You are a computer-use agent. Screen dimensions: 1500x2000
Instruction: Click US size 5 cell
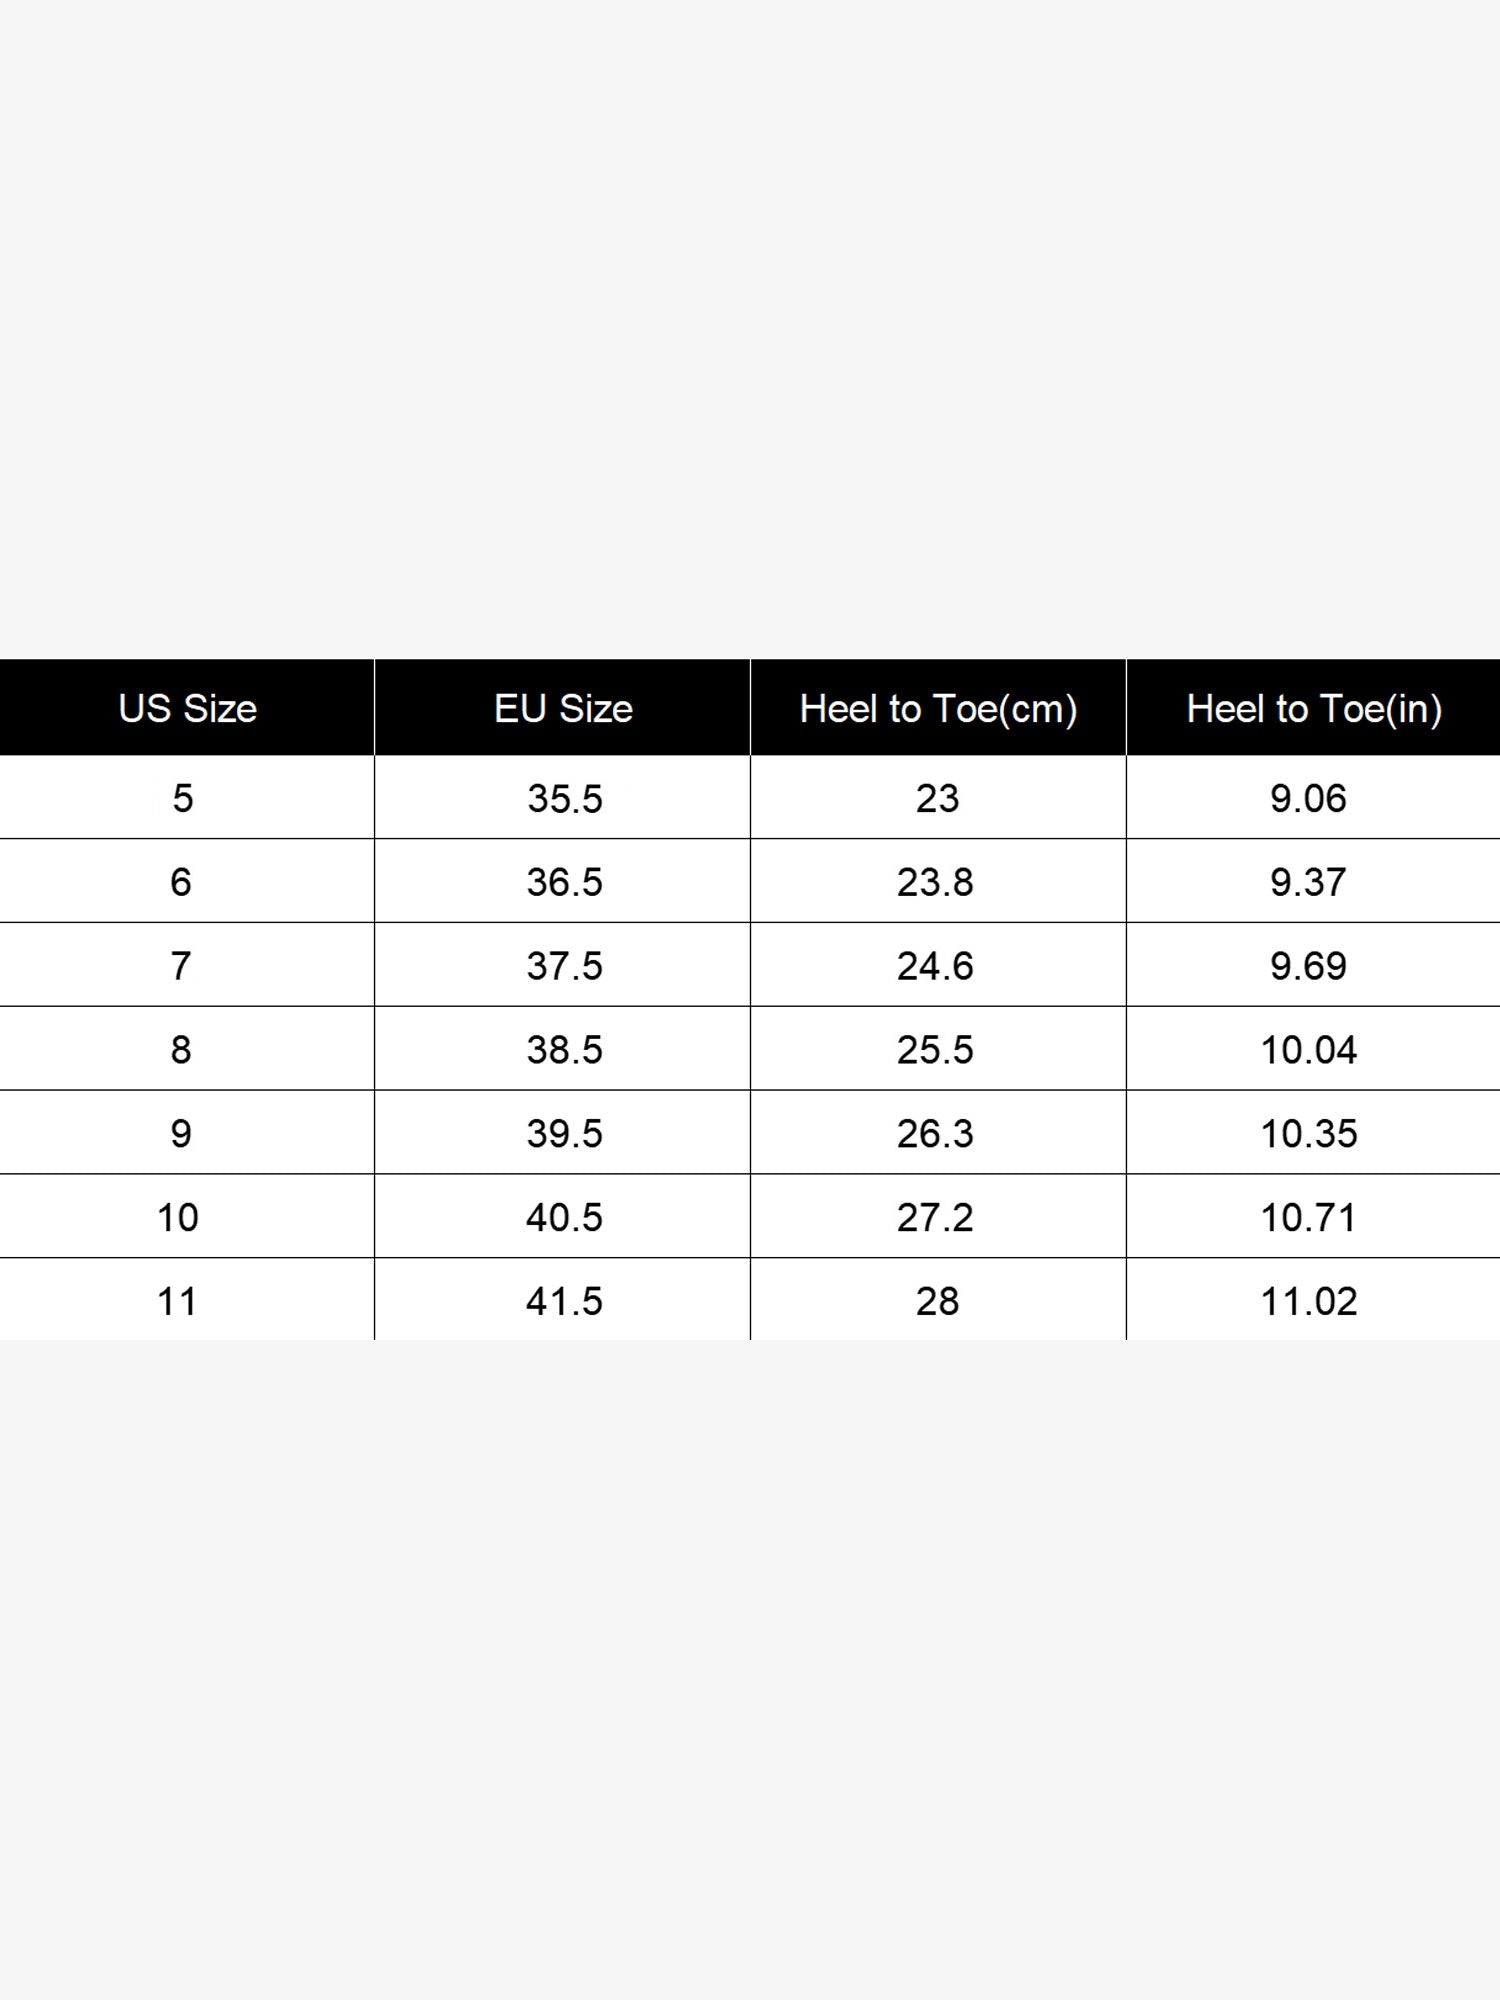tap(187, 798)
